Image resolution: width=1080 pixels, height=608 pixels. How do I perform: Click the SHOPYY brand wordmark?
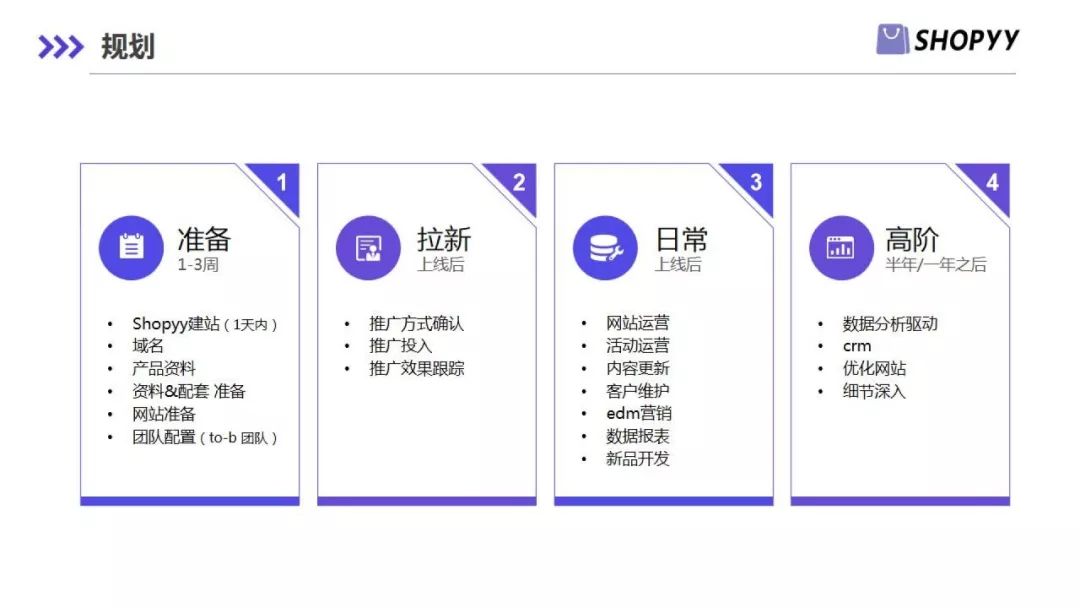click(x=966, y=40)
